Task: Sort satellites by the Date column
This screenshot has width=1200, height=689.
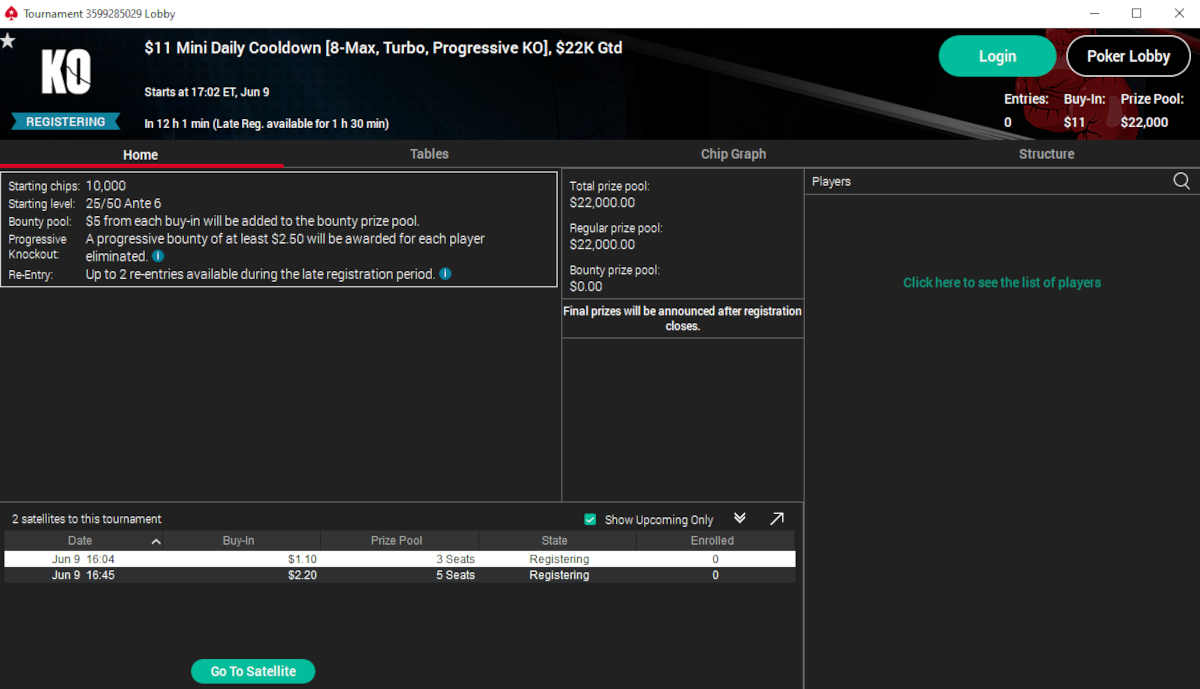Action: click(82, 540)
